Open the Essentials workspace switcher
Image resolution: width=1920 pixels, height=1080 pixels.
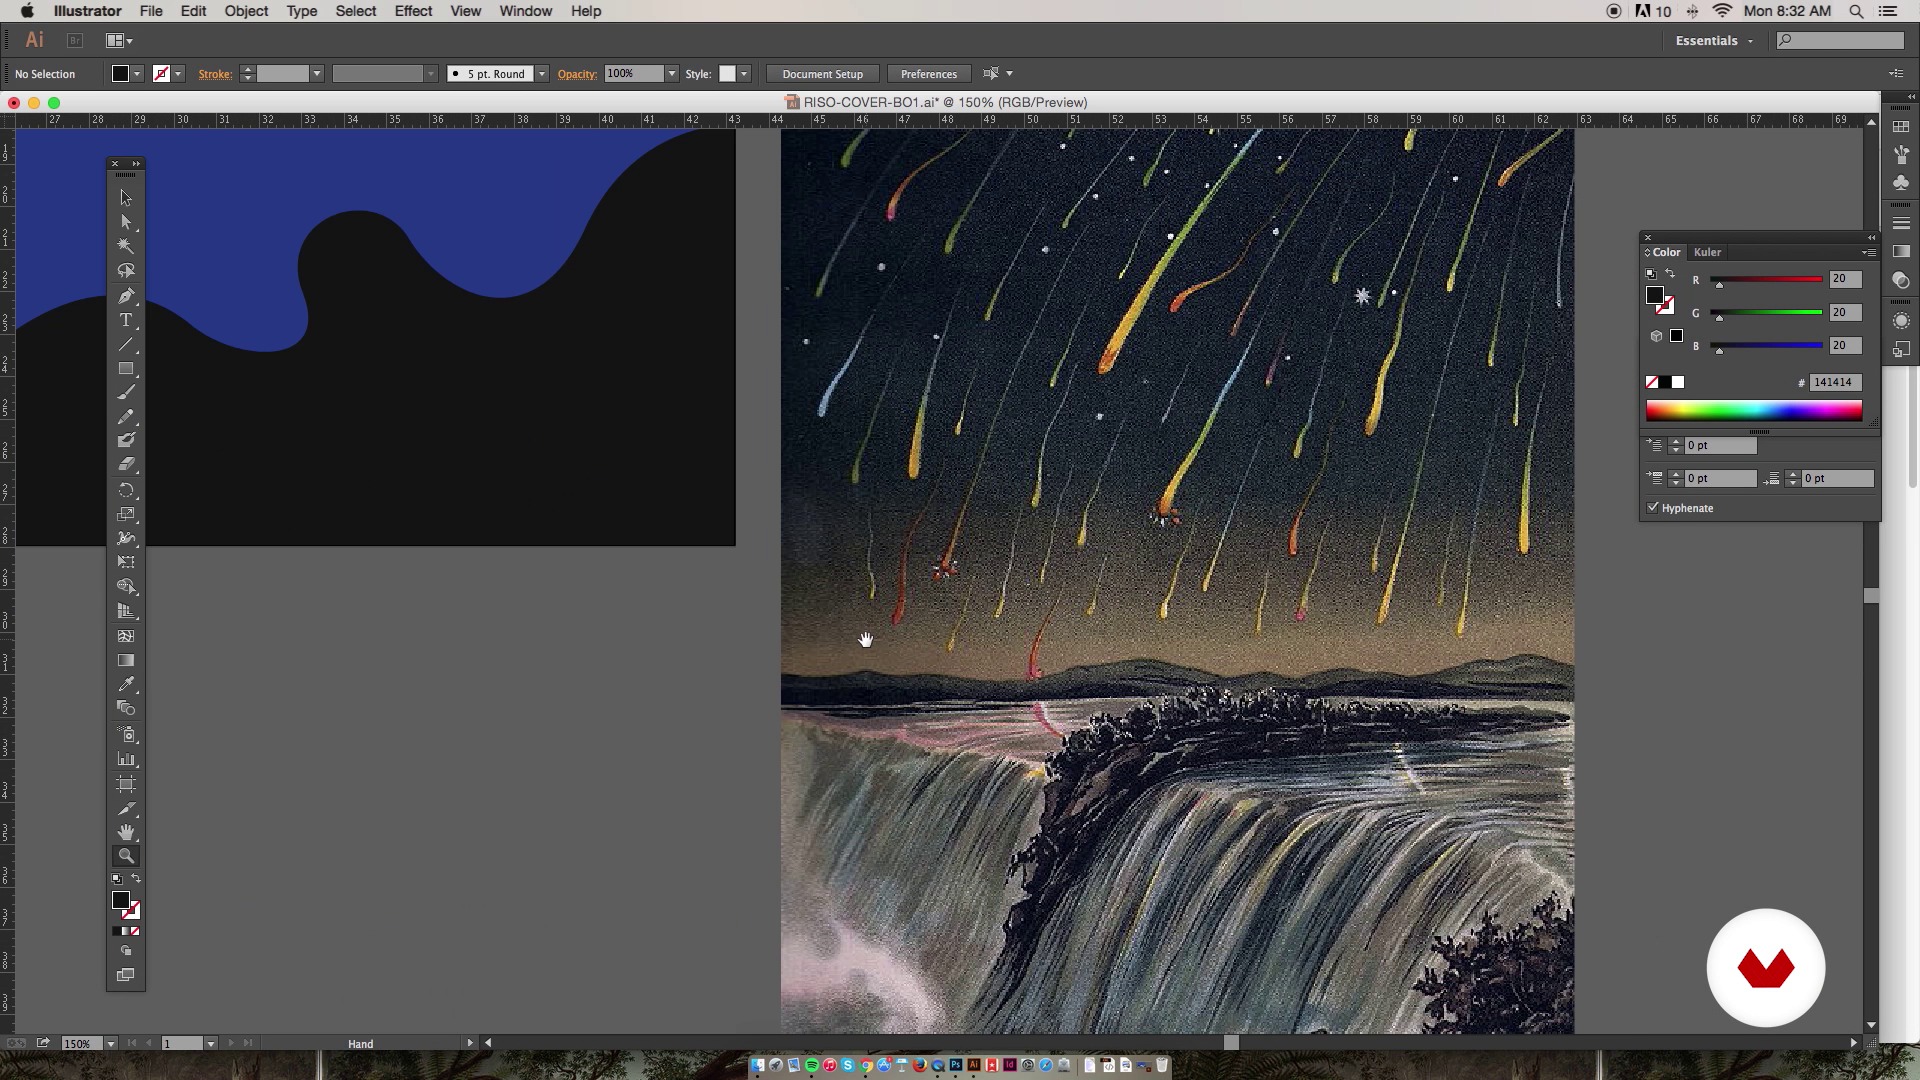1714,41
